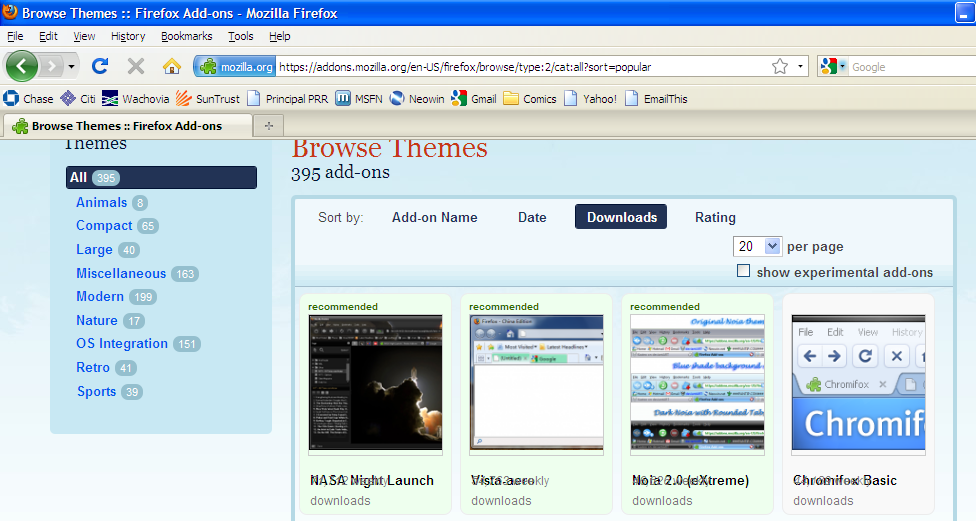Sort themes by Date

tap(532, 217)
